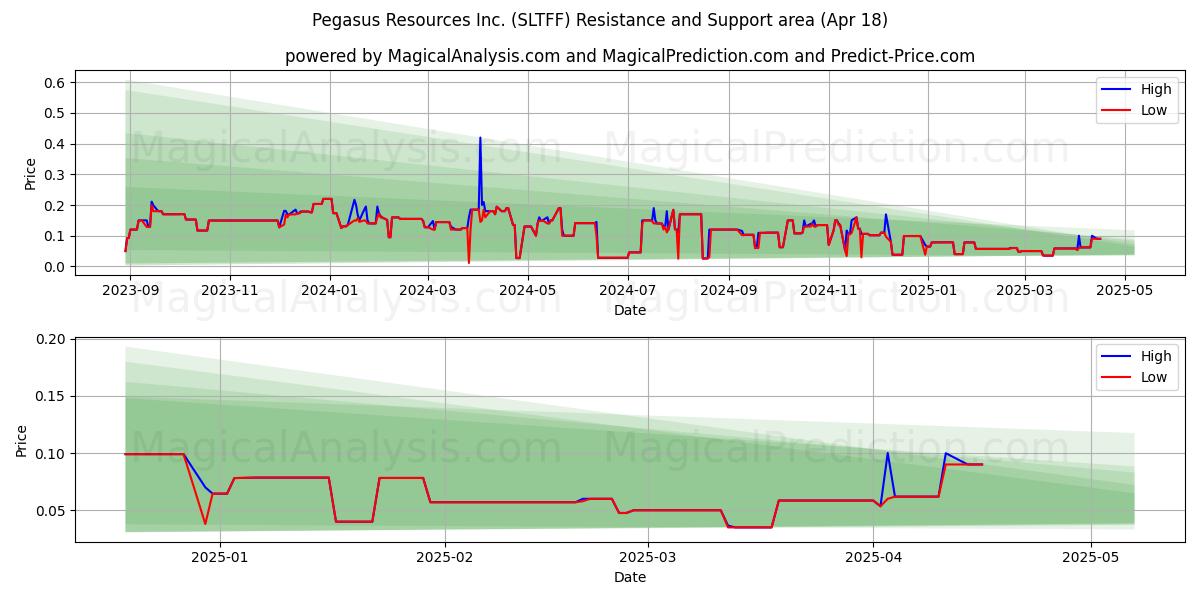The width and height of the screenshot is (1200, 600).
Task: Click the '2024-03' x-axis label
Action: 428,290
